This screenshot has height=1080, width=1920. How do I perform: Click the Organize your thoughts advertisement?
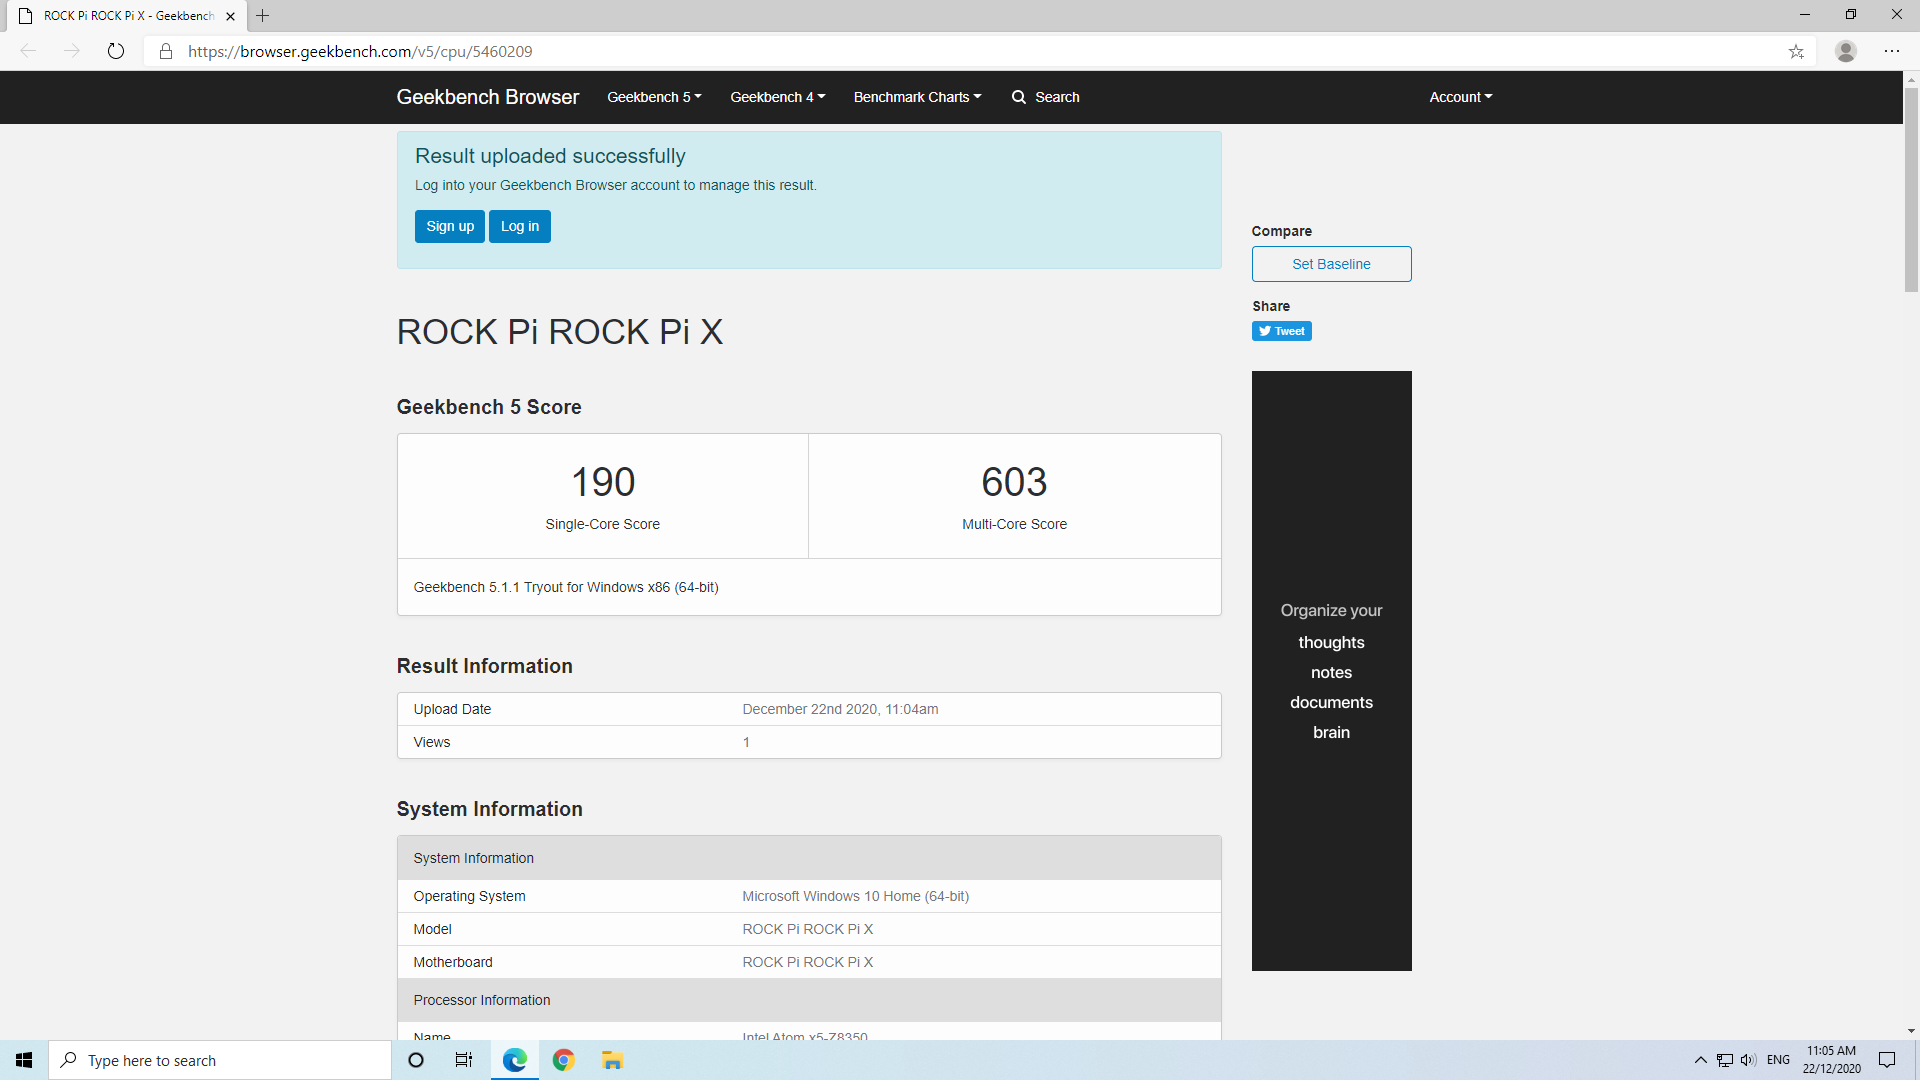(x=1331, y=670)
